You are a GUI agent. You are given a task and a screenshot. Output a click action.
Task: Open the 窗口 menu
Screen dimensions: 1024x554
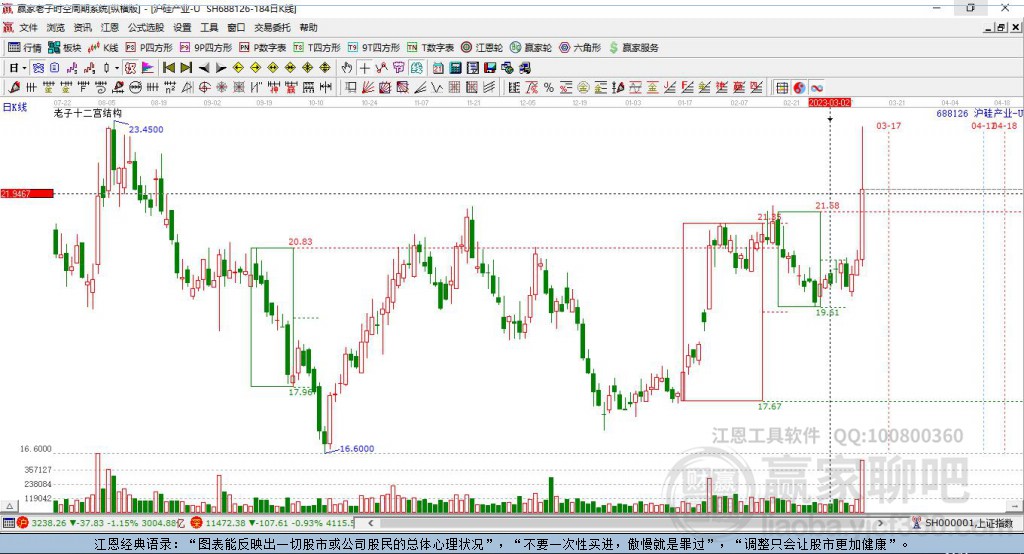[x=236, y=27]
